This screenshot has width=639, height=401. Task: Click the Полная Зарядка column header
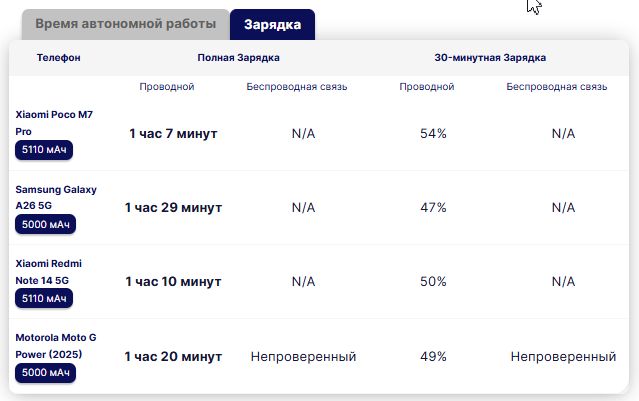(x=238, y=58)
